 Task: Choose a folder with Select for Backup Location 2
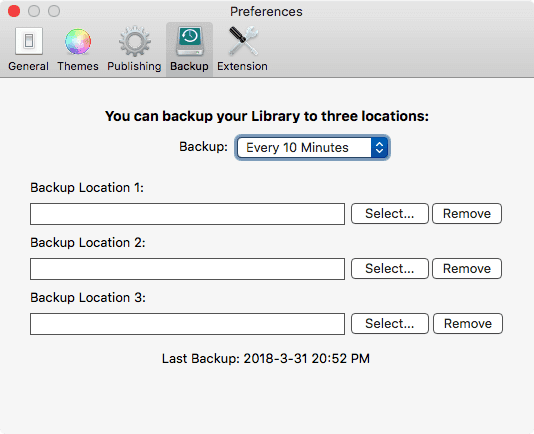coord(390,268)
